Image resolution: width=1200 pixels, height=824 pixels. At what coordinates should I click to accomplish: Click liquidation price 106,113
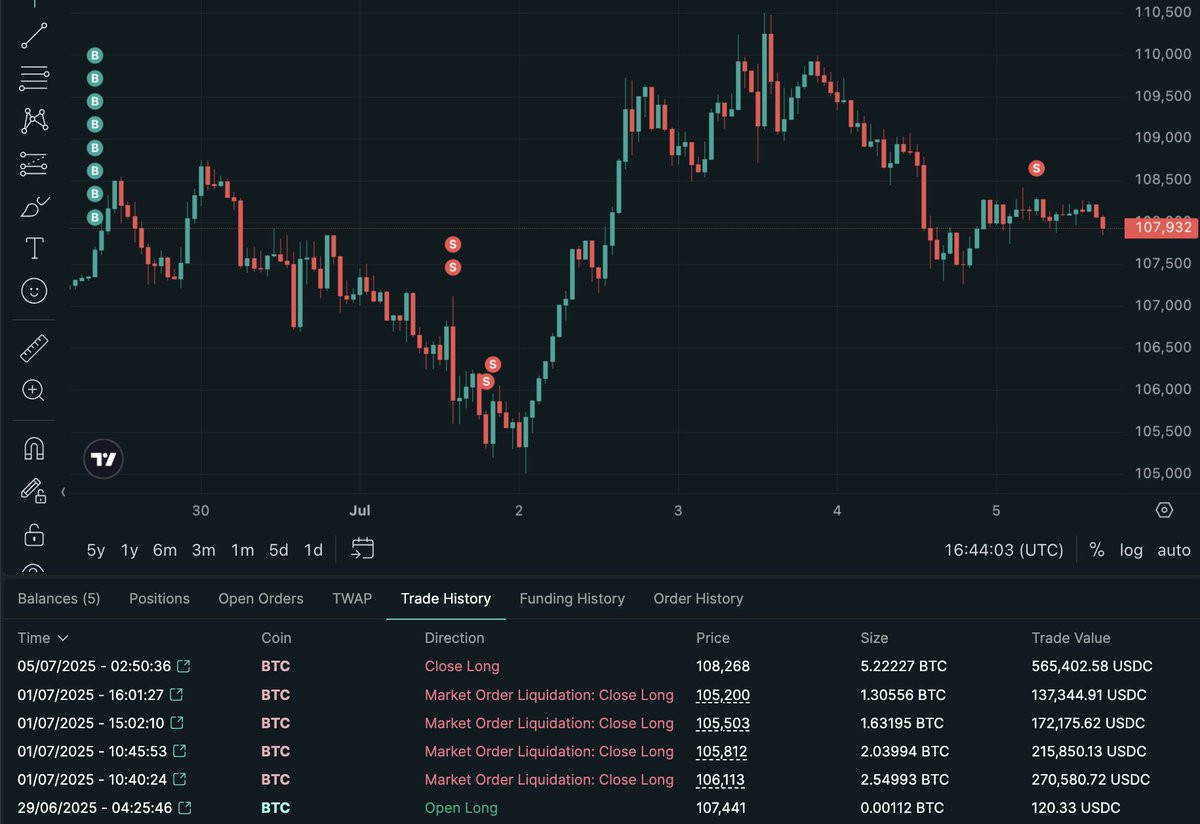(721, 779)
